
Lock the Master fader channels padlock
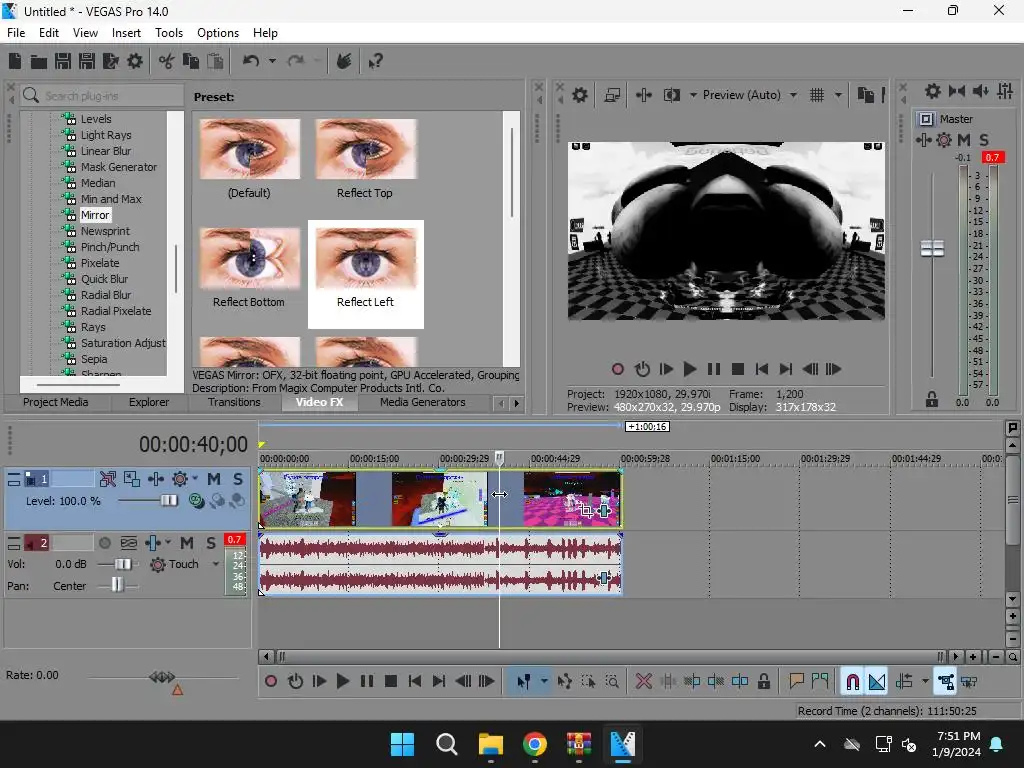932,400
